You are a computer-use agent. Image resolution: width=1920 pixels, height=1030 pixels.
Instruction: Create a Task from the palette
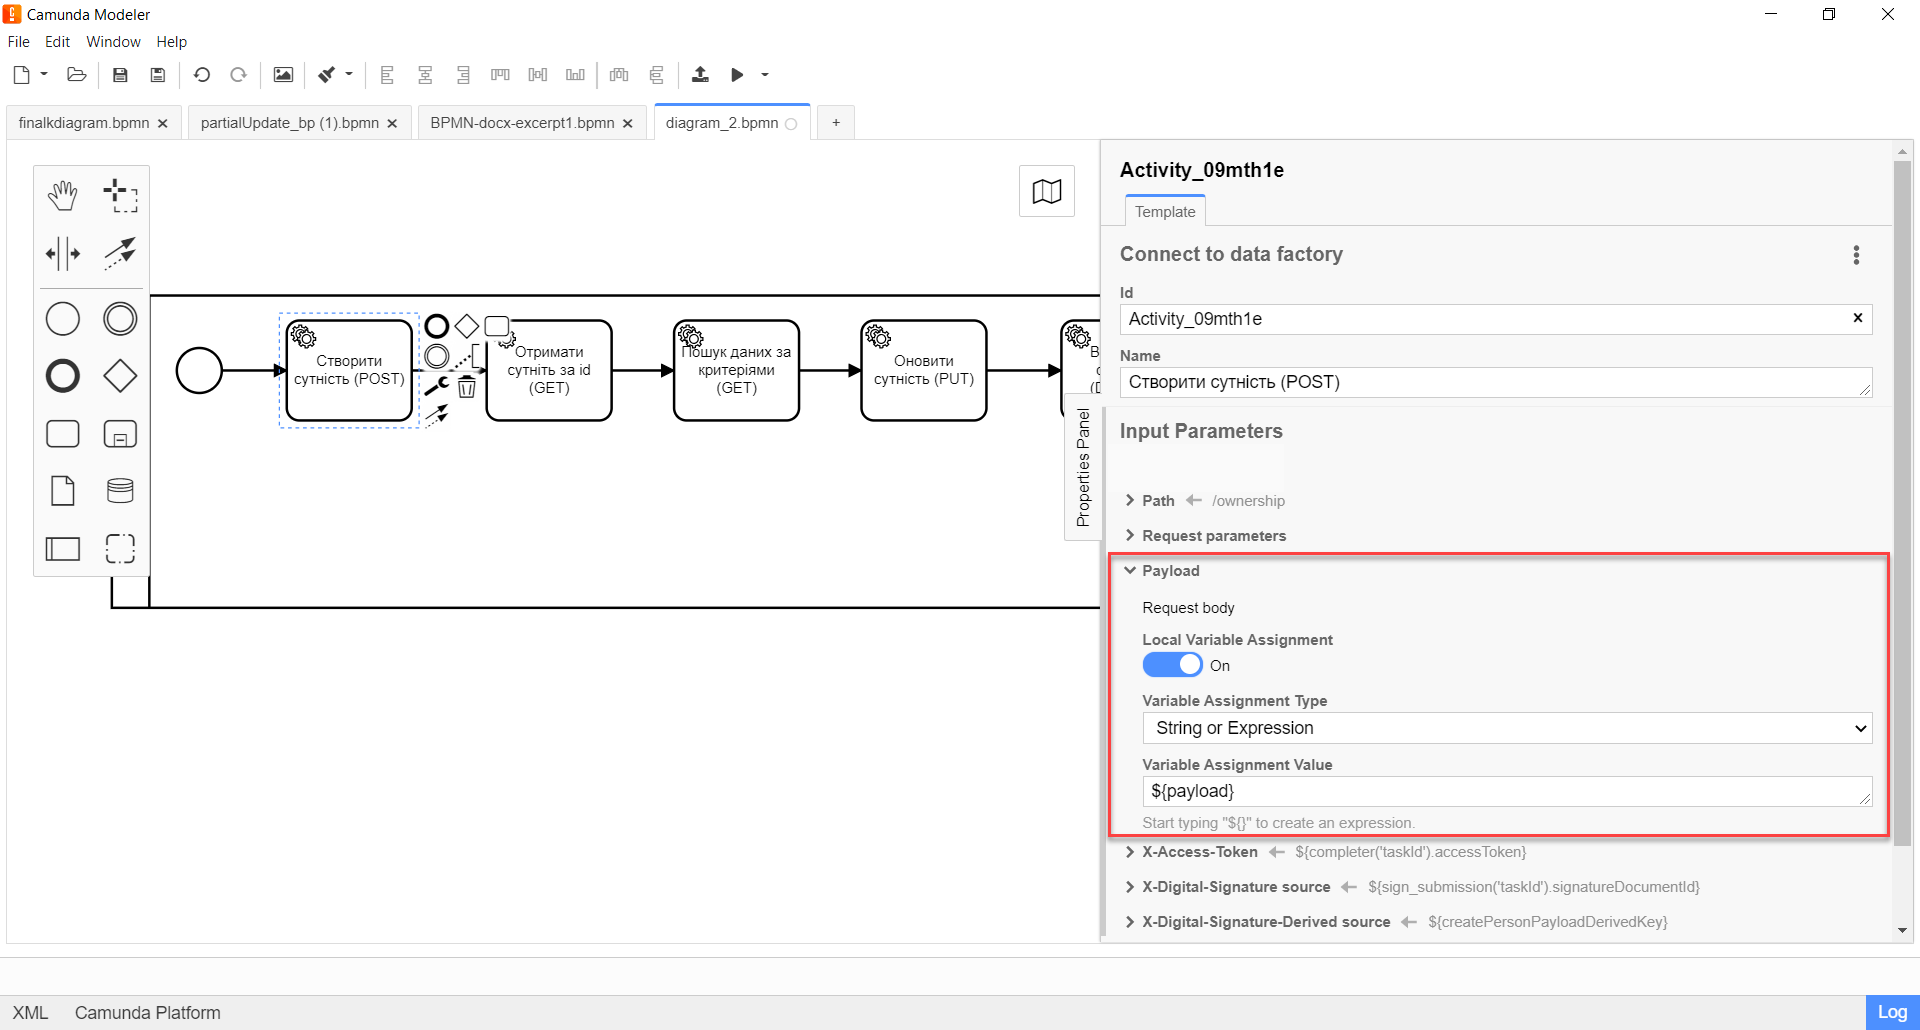(63, 434)
